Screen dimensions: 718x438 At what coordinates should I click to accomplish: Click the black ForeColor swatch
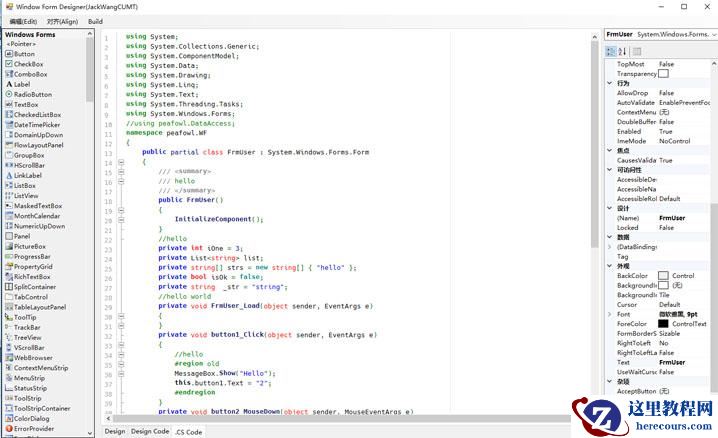pos(663,324)
